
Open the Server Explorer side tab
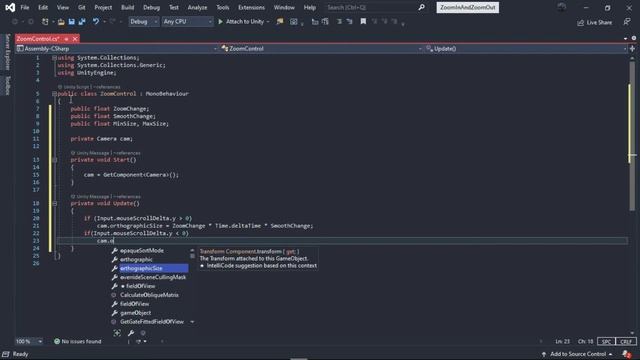coord(7,51)
